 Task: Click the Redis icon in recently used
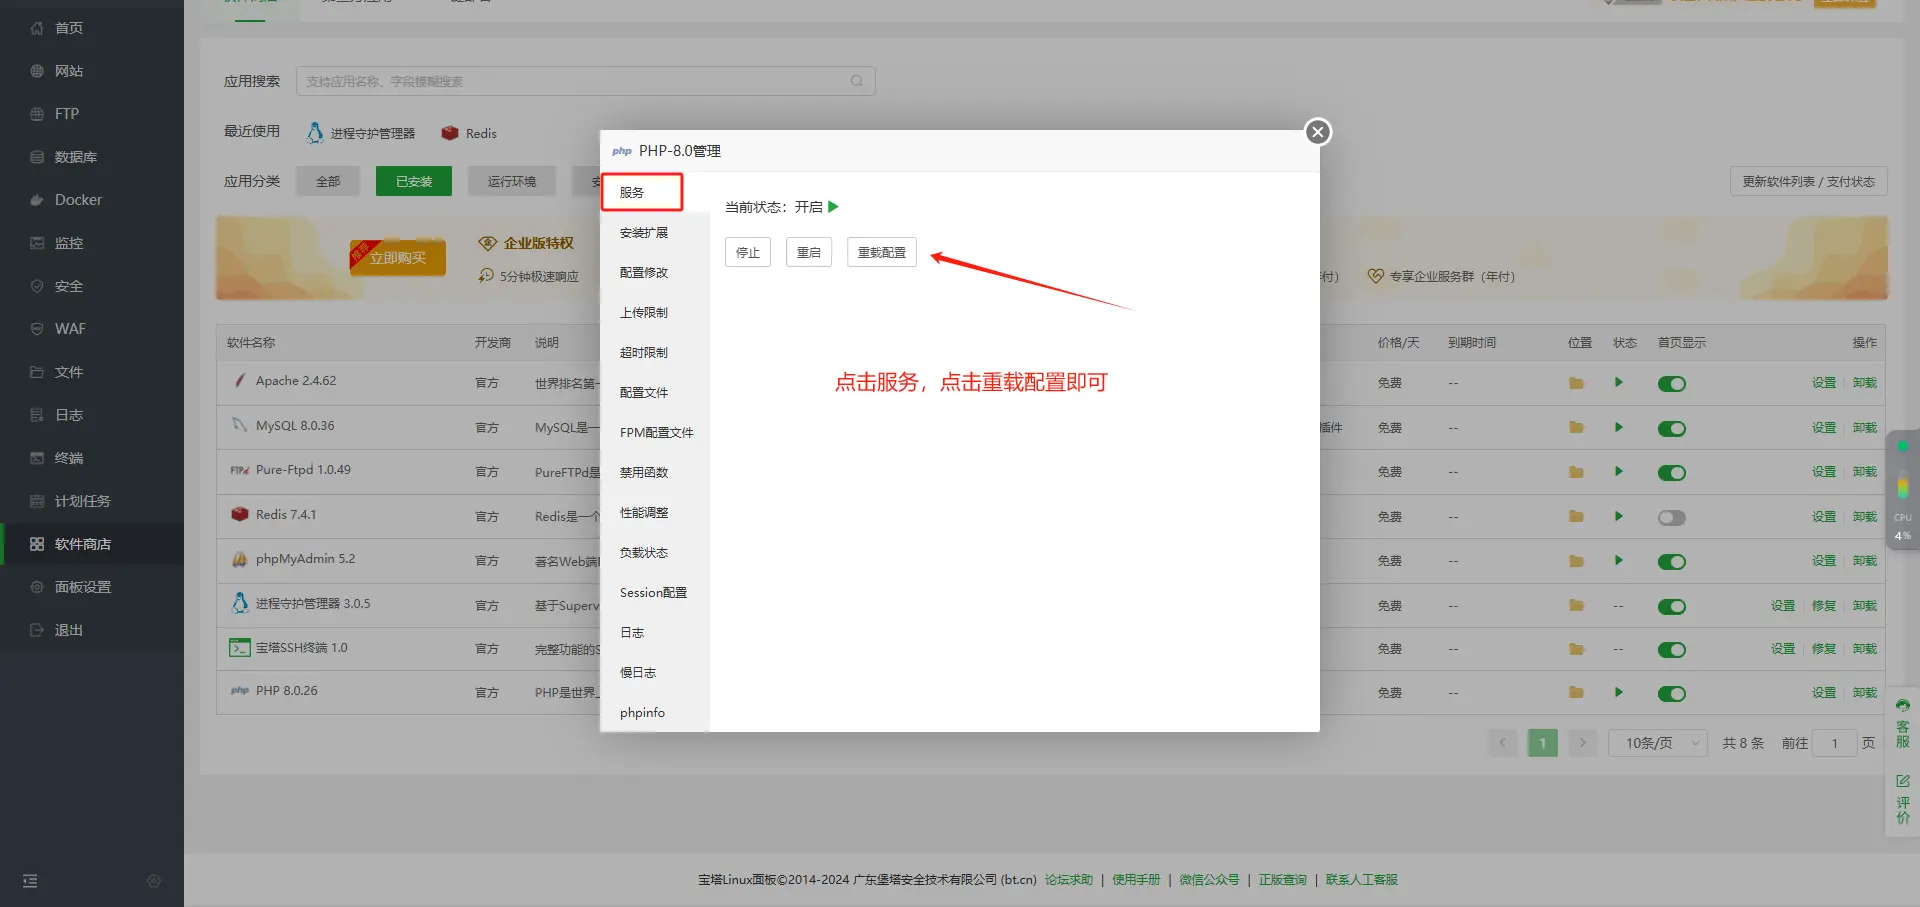point(450,133)
